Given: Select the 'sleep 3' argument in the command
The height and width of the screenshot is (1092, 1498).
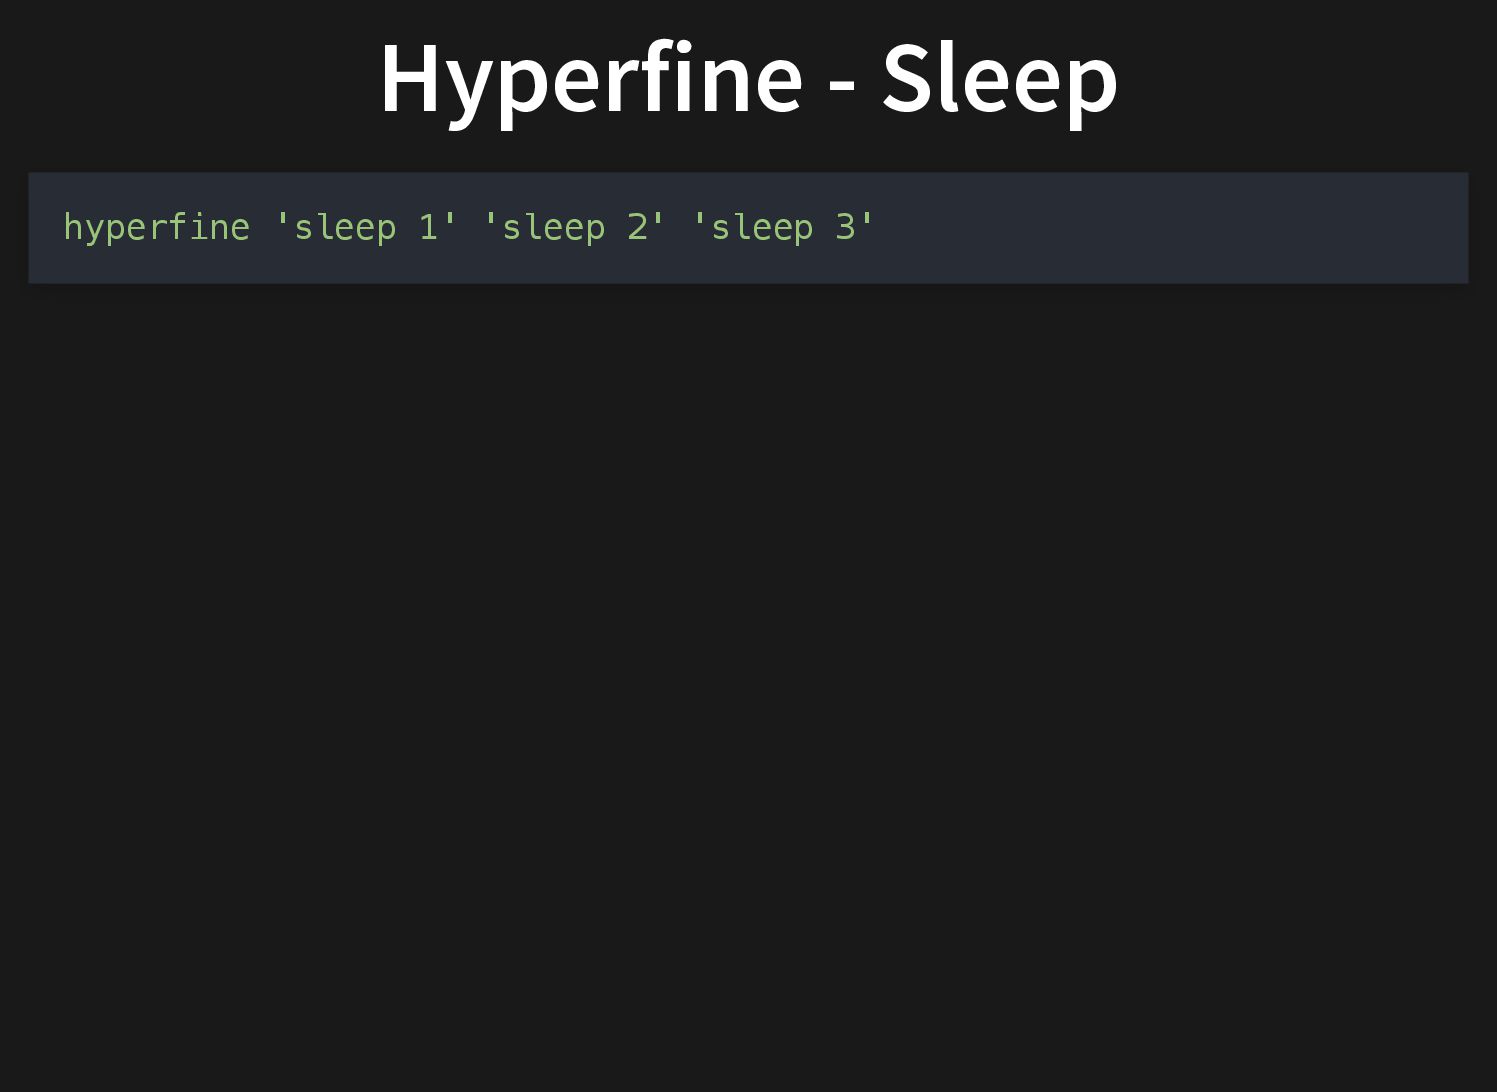Looking at the screenshot, I should [x=783, y=227].
